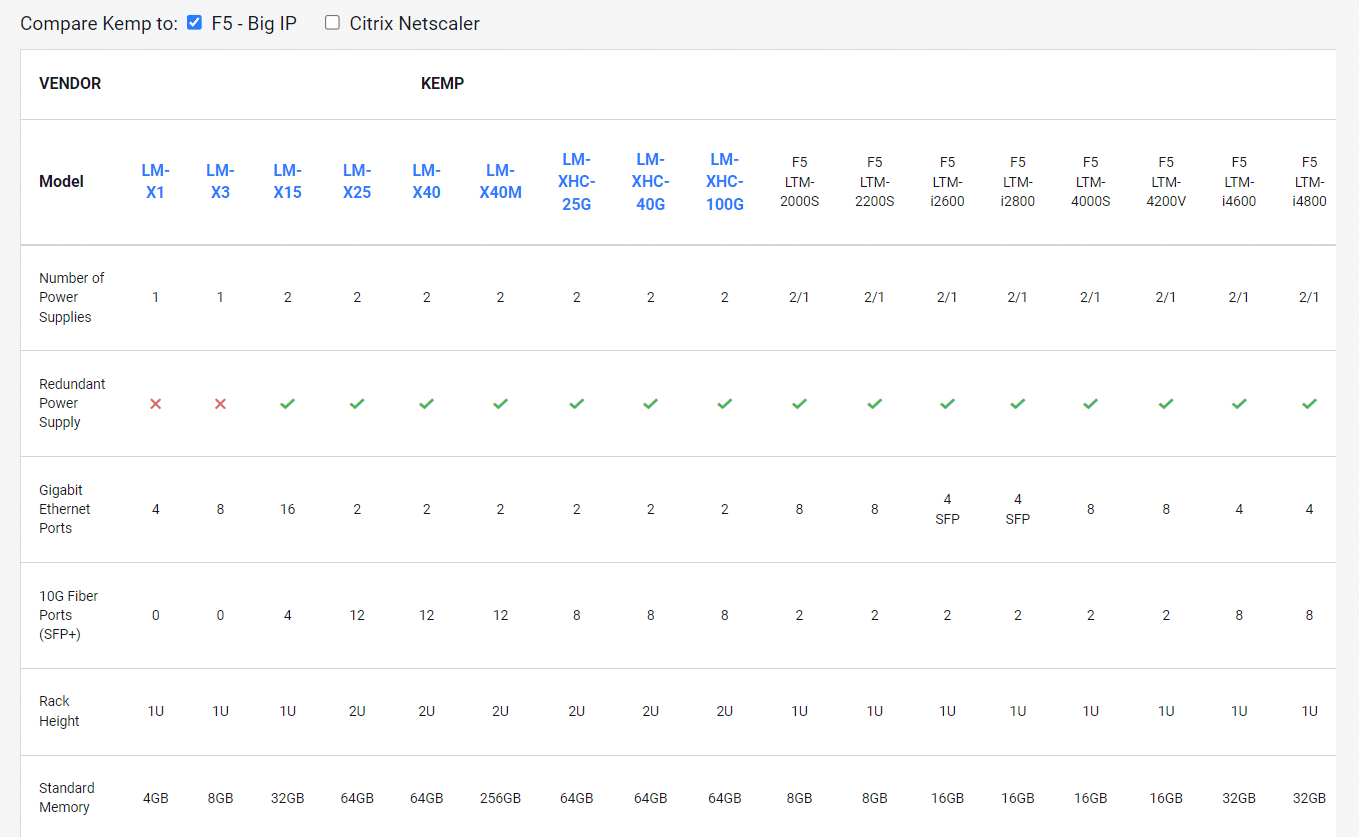Click green checkmark in LM-X15 column
This screenshot has width=1359, height=837.
point(287,404)
